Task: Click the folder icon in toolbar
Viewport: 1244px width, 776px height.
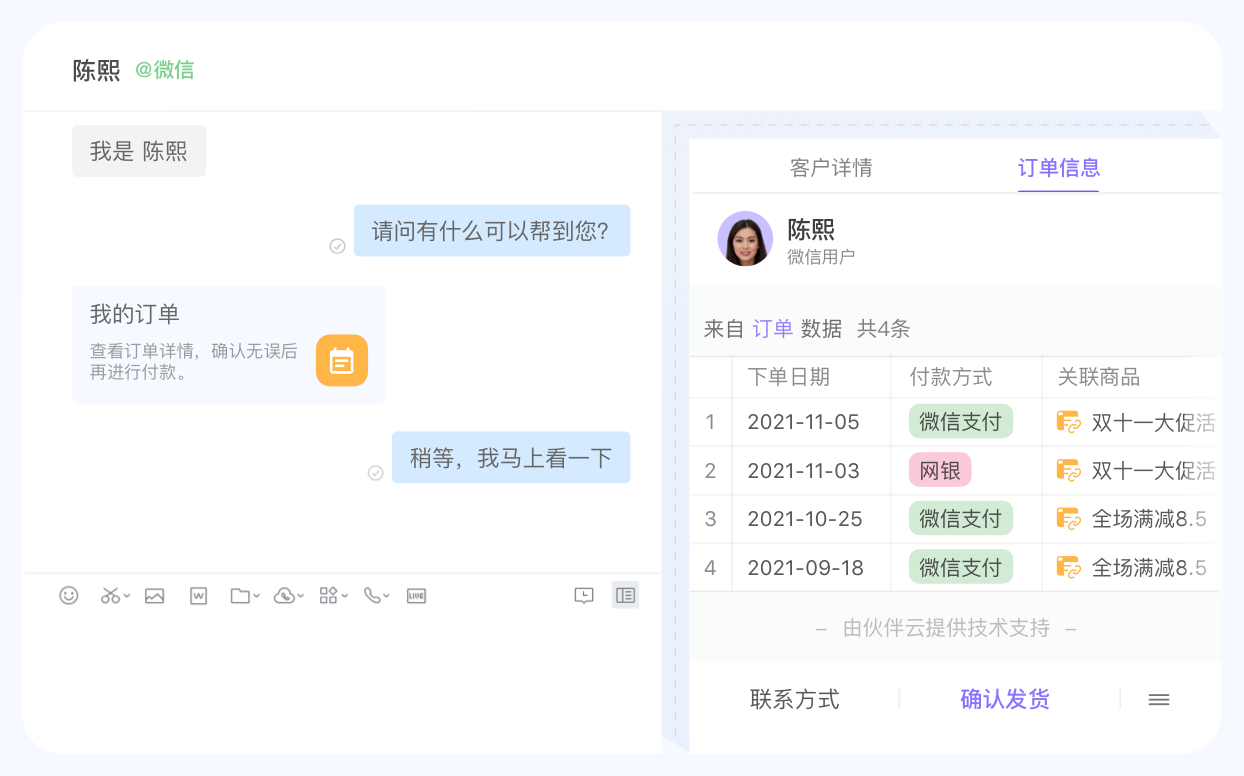Action: tap(240, 596)
